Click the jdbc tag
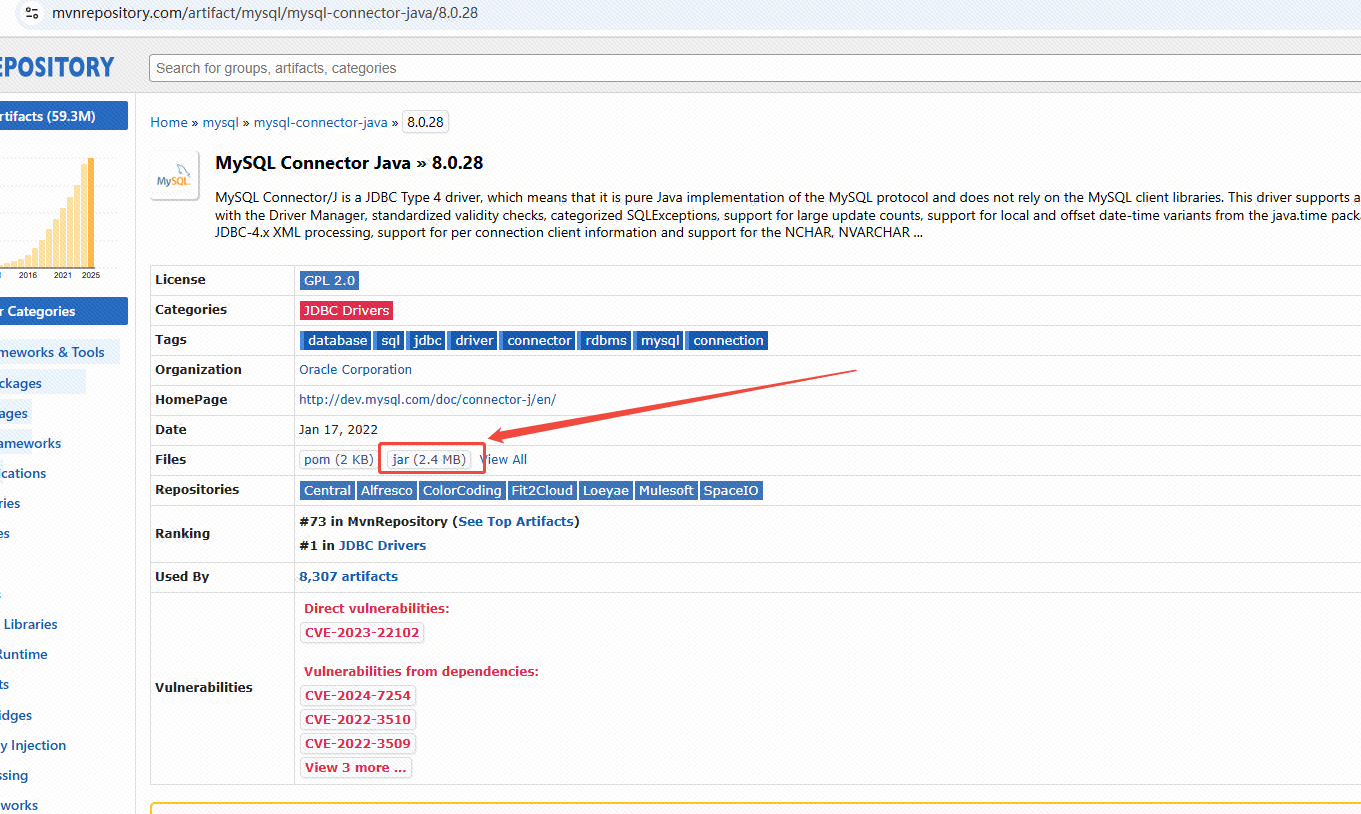The height and width of the screenshot is (814, 1361). [427, 340]
